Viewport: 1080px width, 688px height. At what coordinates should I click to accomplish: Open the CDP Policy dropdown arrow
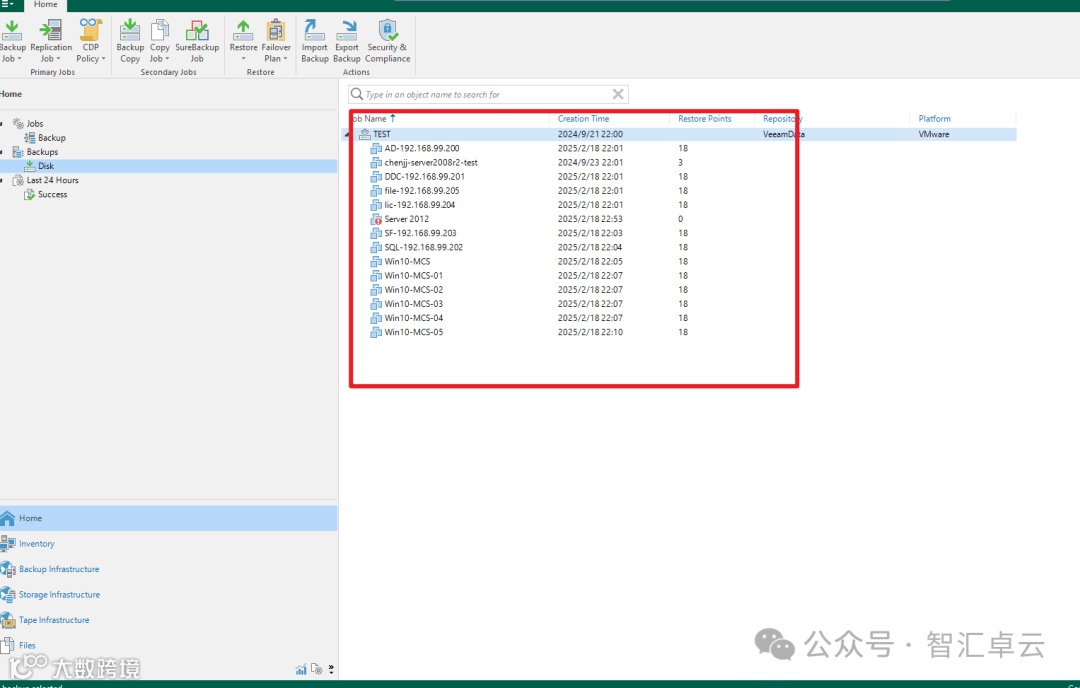click(103, 59)
